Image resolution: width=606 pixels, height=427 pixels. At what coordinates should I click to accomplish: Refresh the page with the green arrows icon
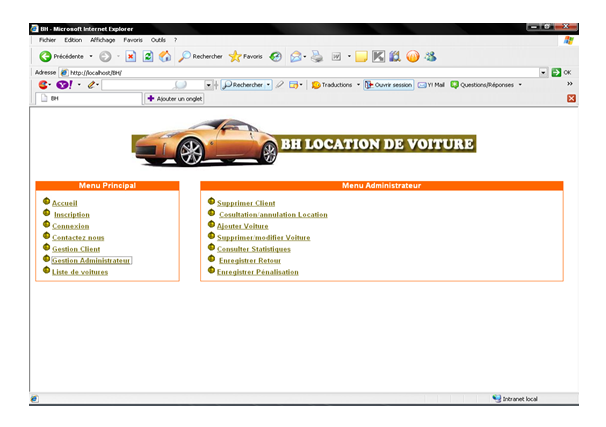(148, 56)
